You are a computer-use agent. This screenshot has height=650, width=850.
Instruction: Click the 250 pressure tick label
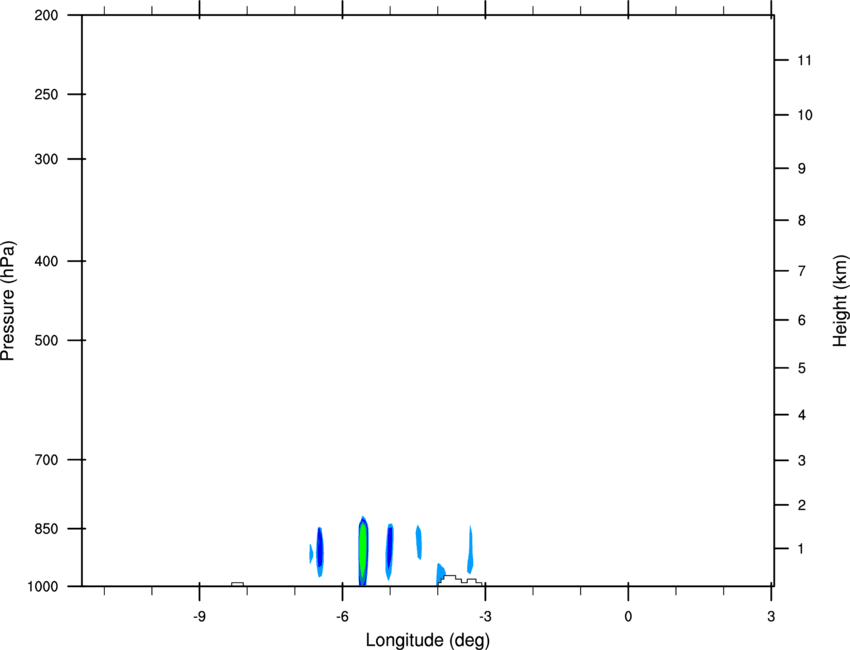pyautogui.click(x=46, y=94)
